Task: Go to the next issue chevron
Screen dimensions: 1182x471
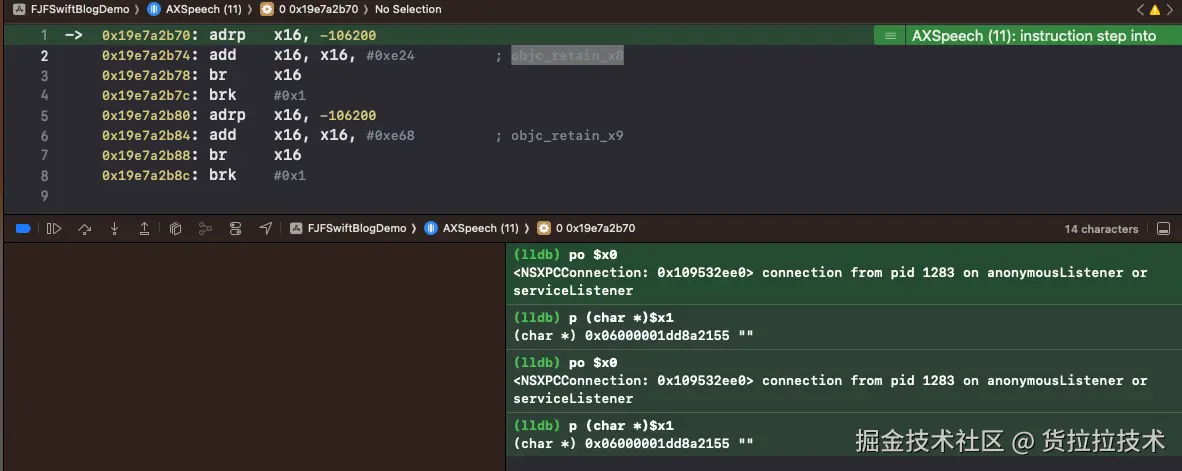Action: 1171,9
